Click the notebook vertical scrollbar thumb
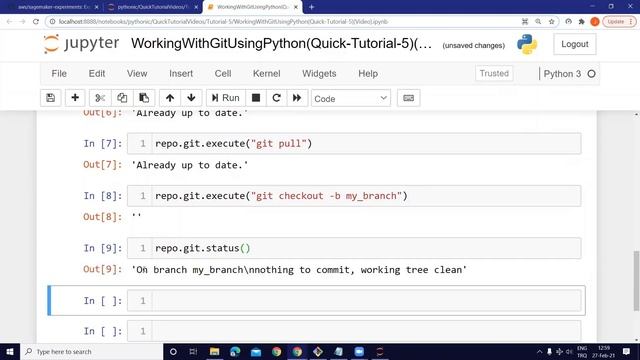Image resolution: width=640 pixels, height=360 pixels. [636, 281]
